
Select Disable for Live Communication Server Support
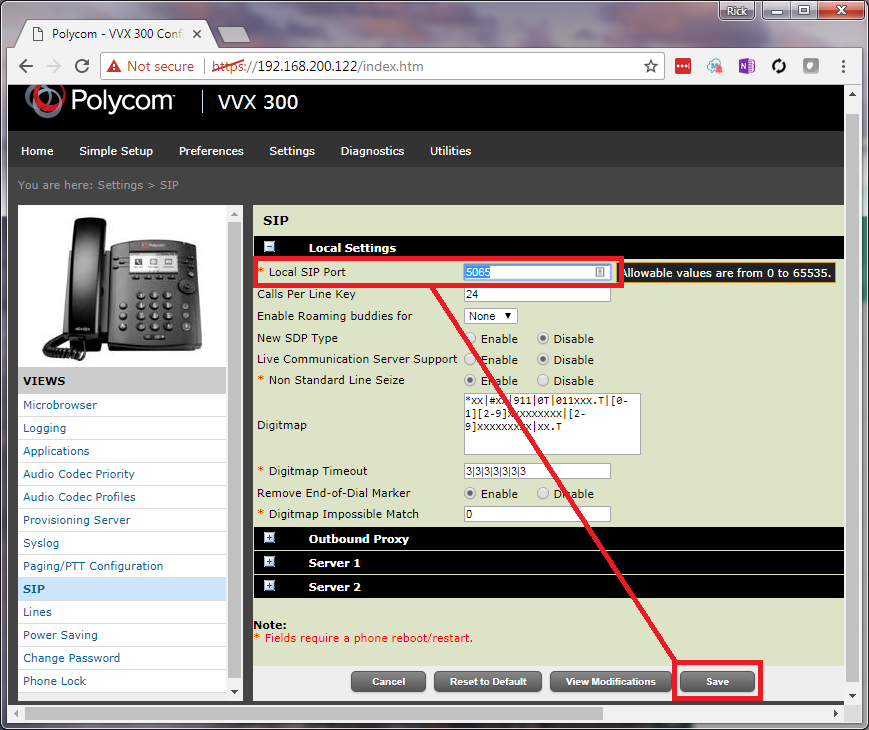(543, 359)
